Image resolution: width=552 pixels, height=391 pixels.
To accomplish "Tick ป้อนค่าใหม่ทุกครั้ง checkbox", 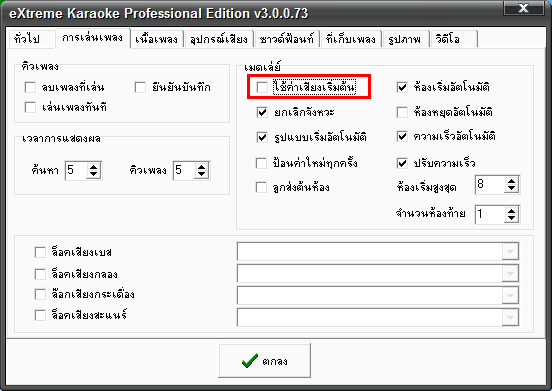I will (x=261, y=163).
